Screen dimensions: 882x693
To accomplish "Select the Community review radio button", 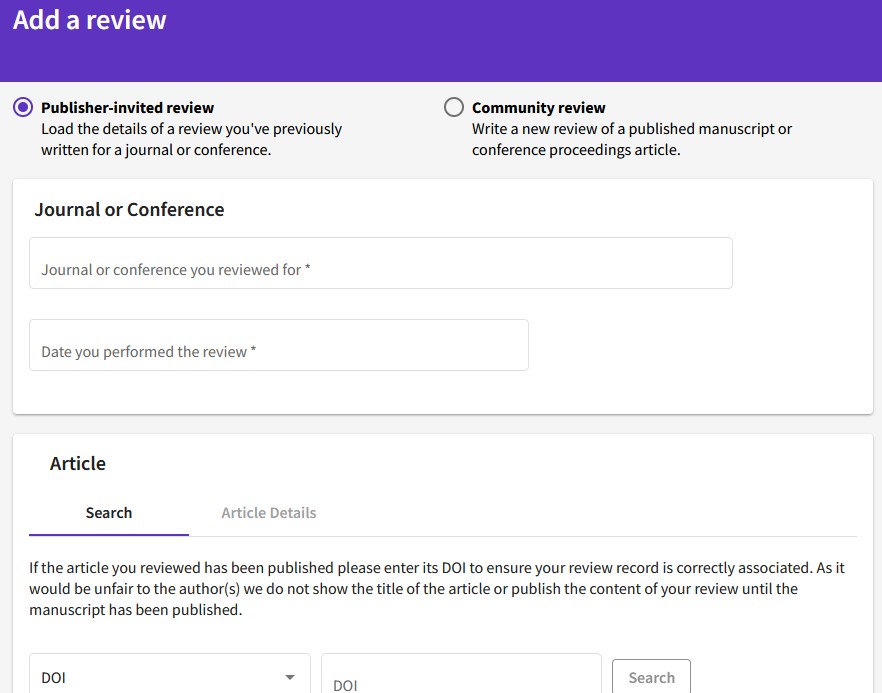I will pyautogui.click(x=453, y=107).
